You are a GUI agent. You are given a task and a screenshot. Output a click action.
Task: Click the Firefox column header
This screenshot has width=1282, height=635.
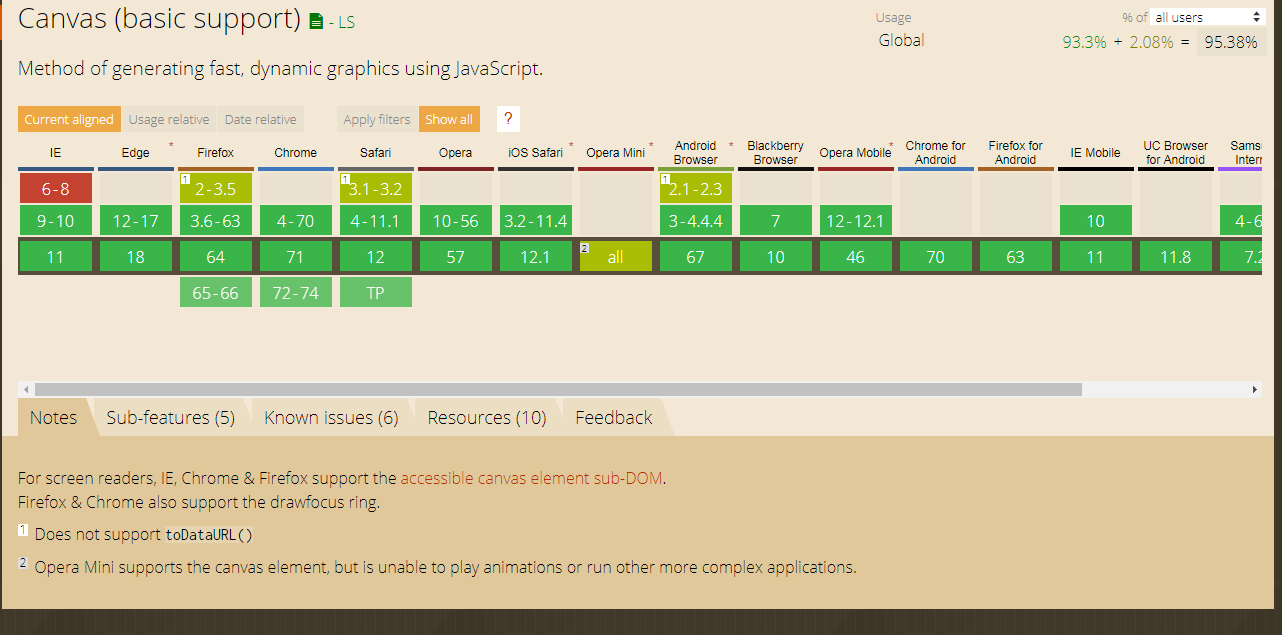[215, 153]
